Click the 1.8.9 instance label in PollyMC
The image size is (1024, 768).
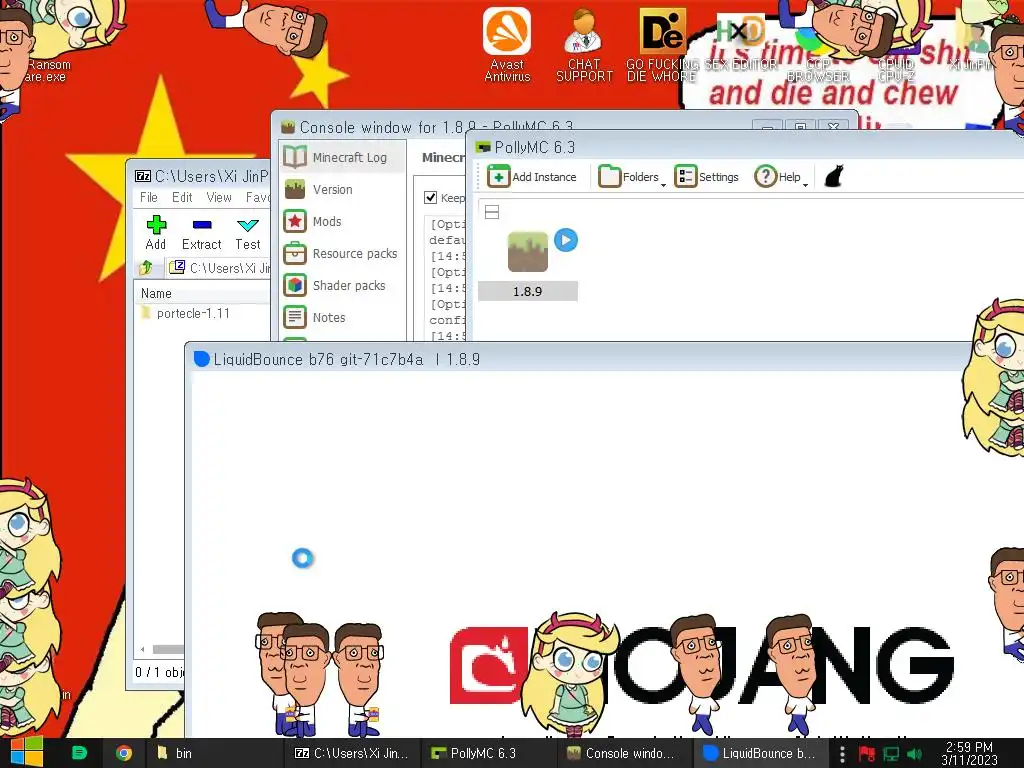click(x=528, y=291)
